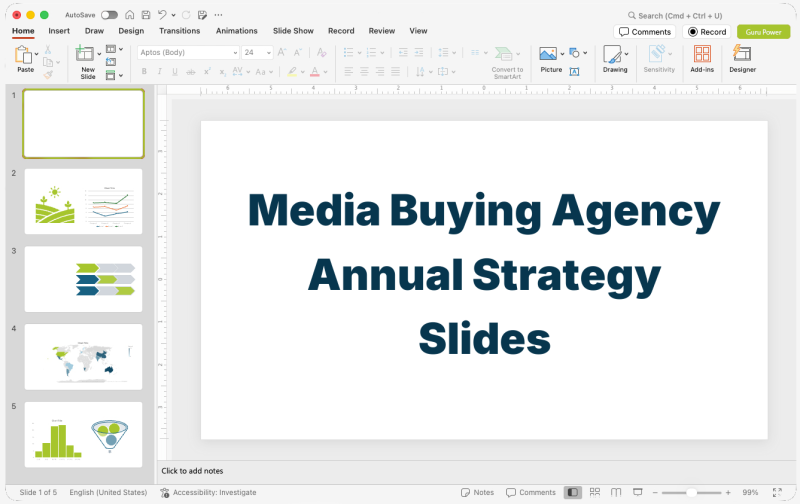800x504 pixels.
Task: Open the Animations tab
Action: pos(237,31)
